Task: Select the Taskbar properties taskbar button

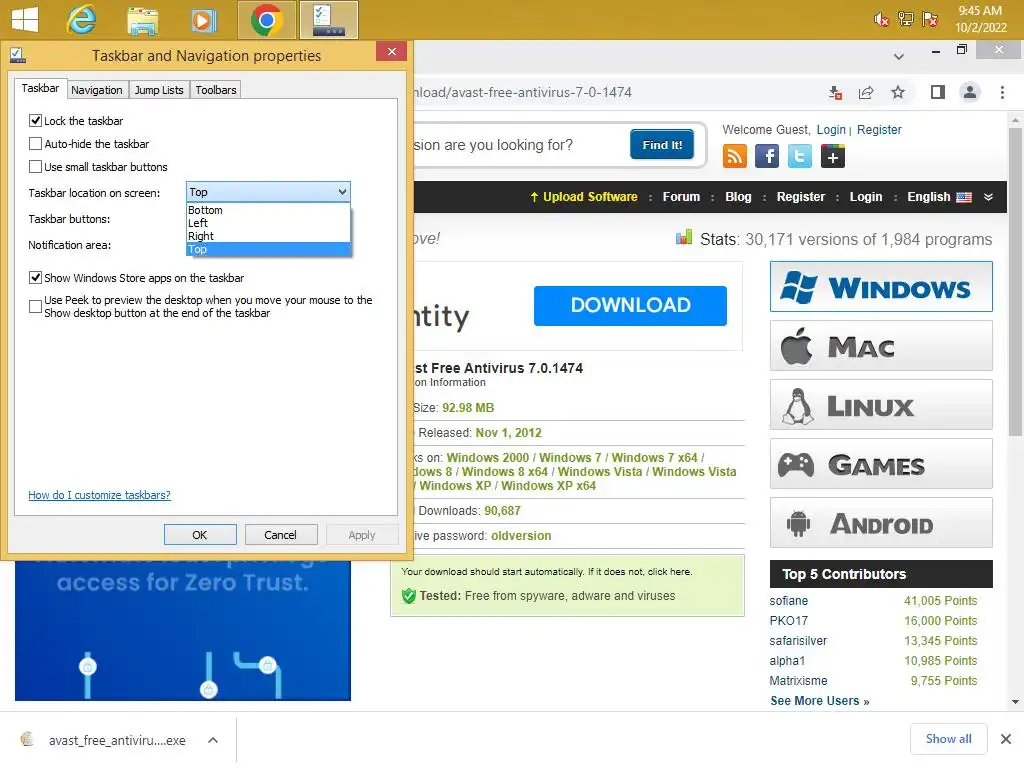Action: 328,20
